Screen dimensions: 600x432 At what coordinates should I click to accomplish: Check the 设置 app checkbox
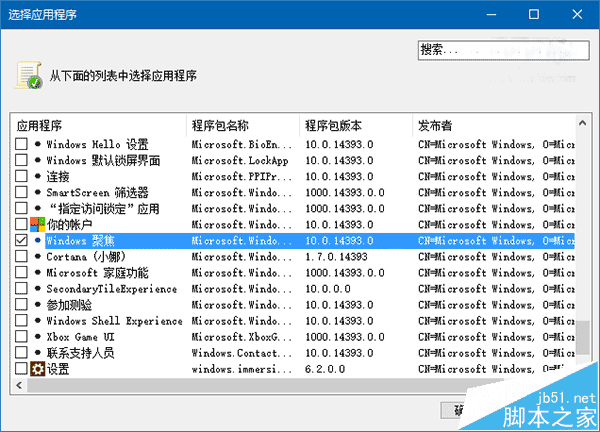click(x=21, y=369)
